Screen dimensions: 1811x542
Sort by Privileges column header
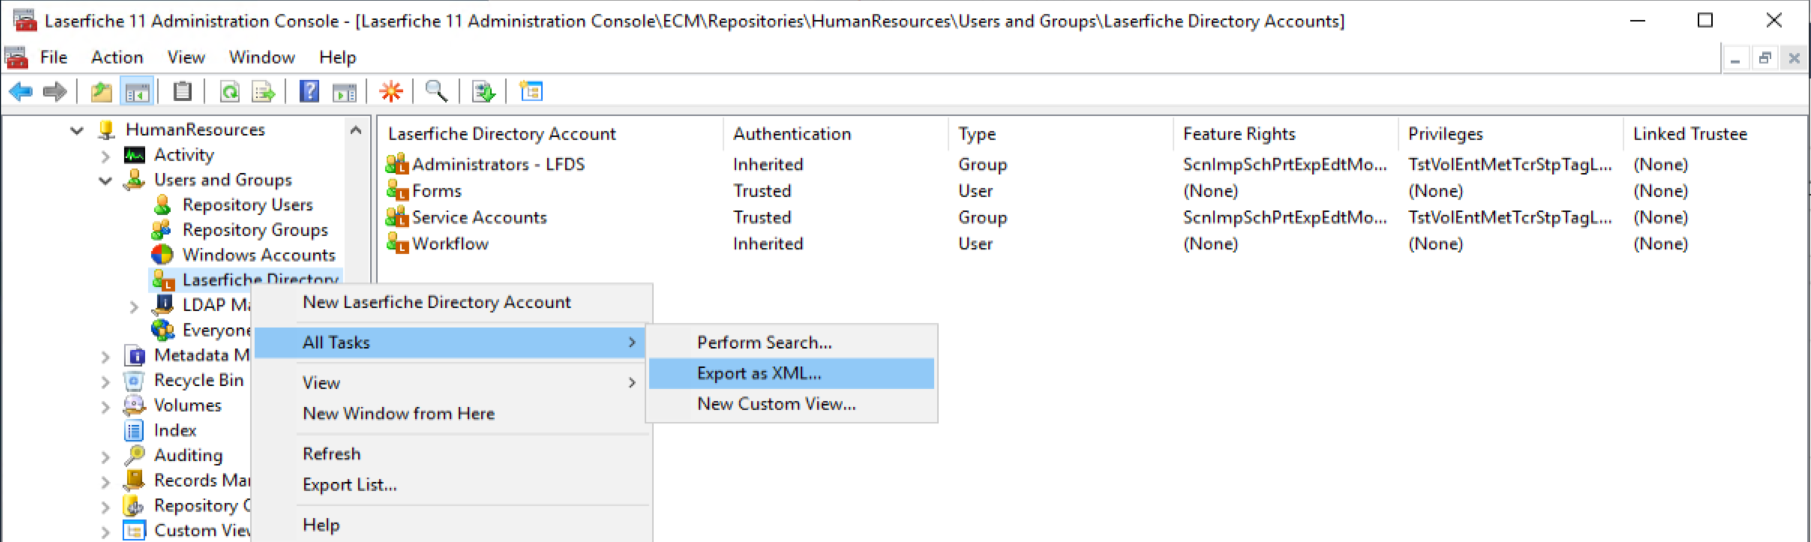(x=1510, y=133)
